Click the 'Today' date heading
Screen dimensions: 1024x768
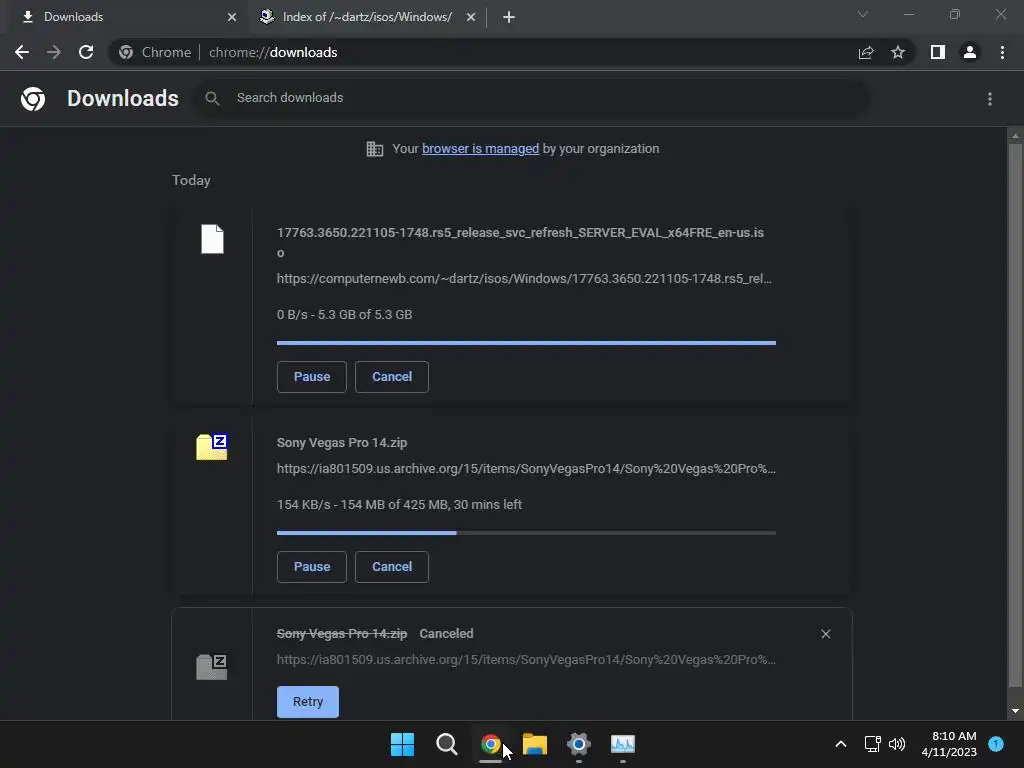coord(191,180)
